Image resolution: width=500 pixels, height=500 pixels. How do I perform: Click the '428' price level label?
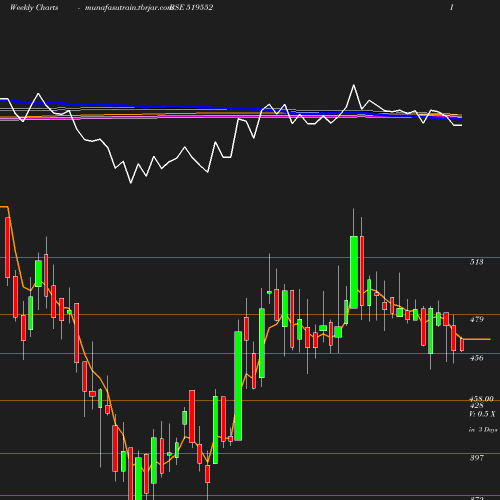coord(476,405)
